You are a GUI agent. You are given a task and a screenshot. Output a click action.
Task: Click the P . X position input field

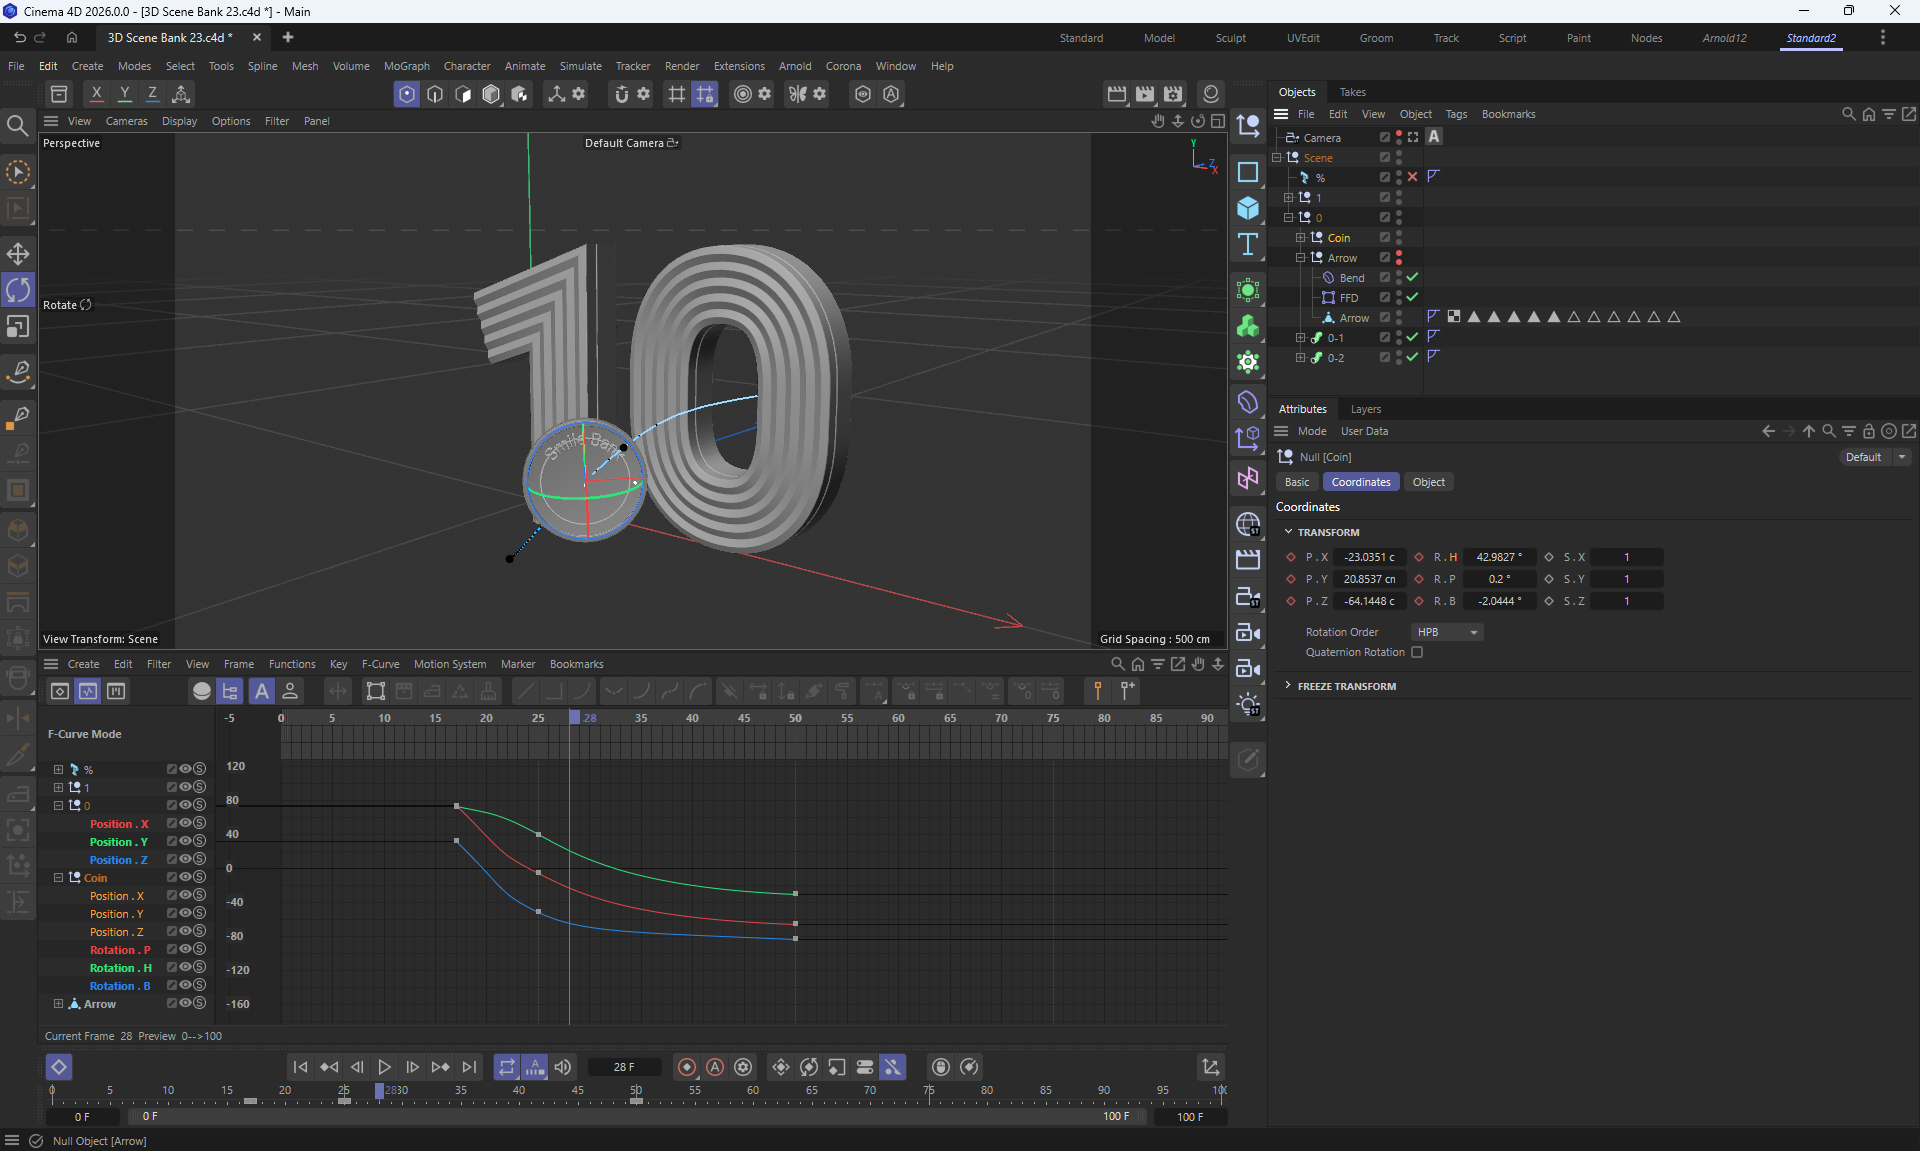click(1369, 557)
